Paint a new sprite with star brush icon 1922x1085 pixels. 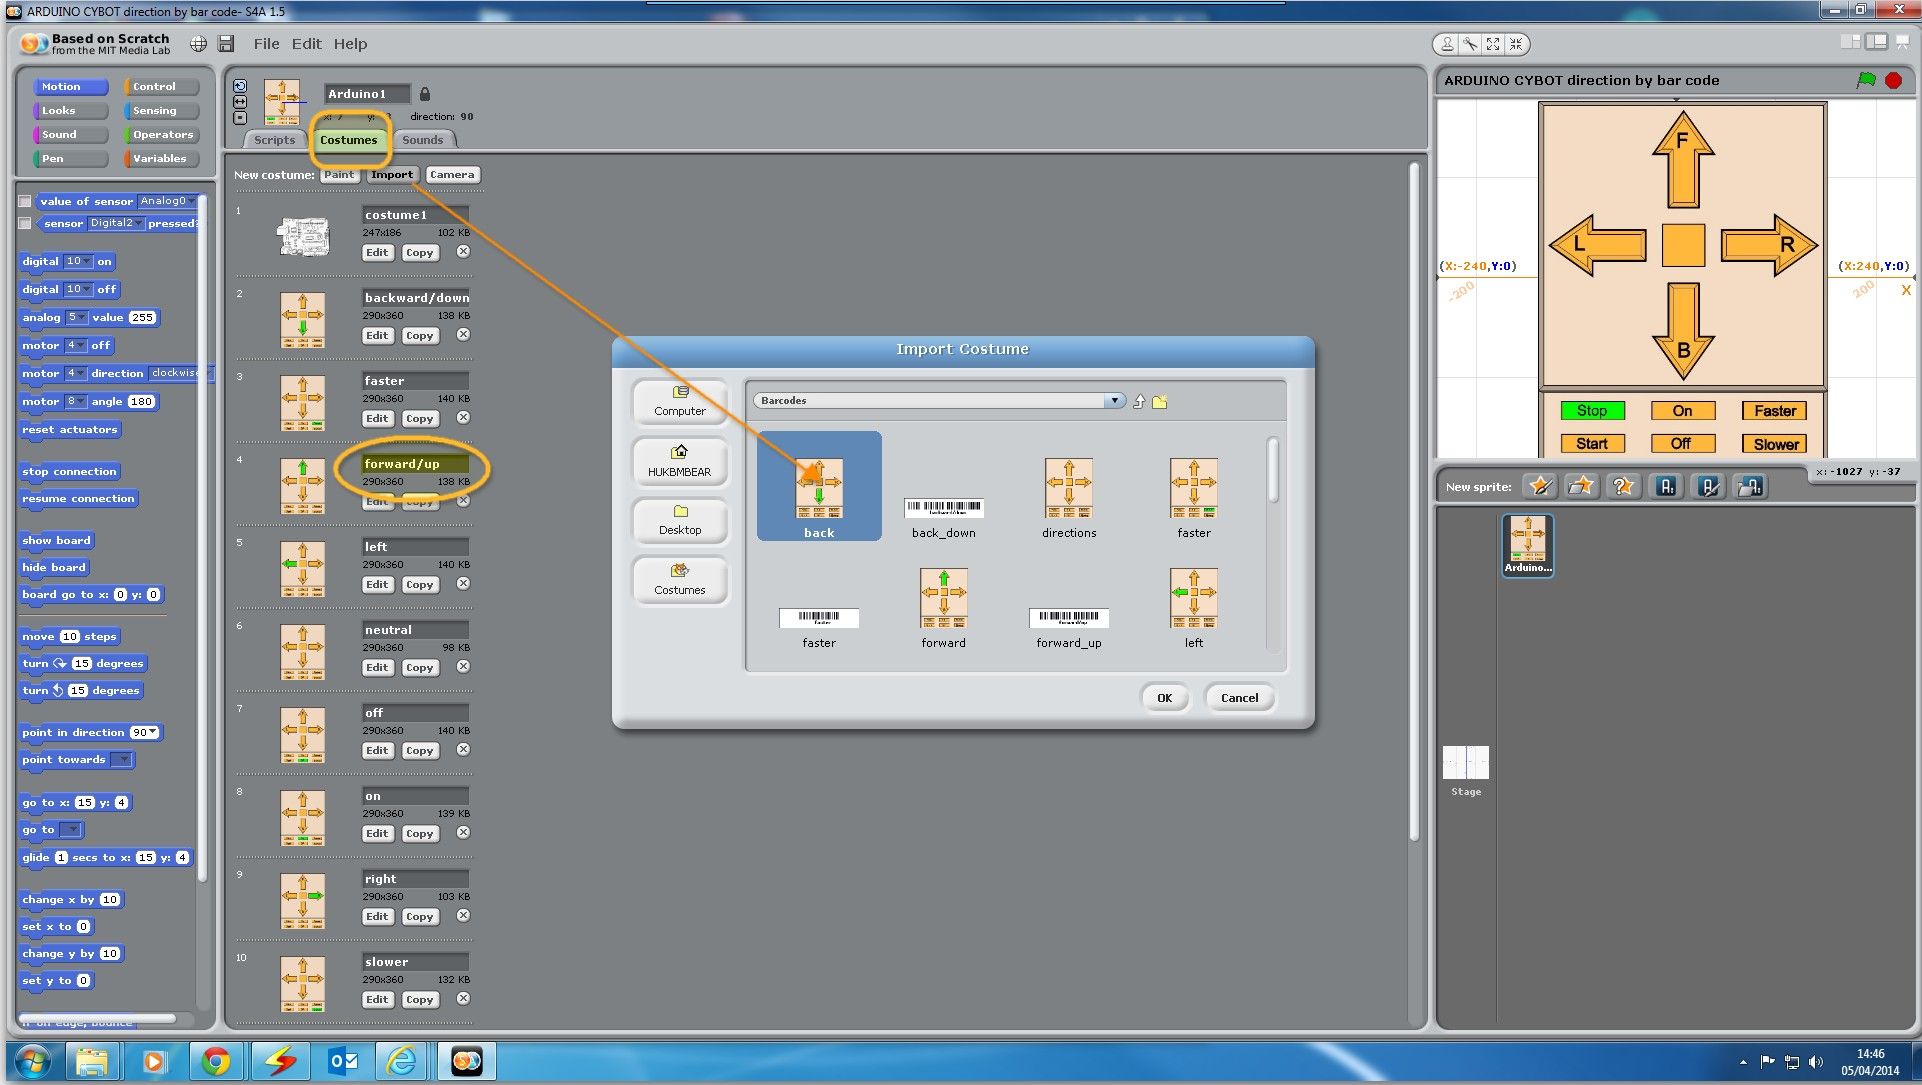pos(1540,487)
